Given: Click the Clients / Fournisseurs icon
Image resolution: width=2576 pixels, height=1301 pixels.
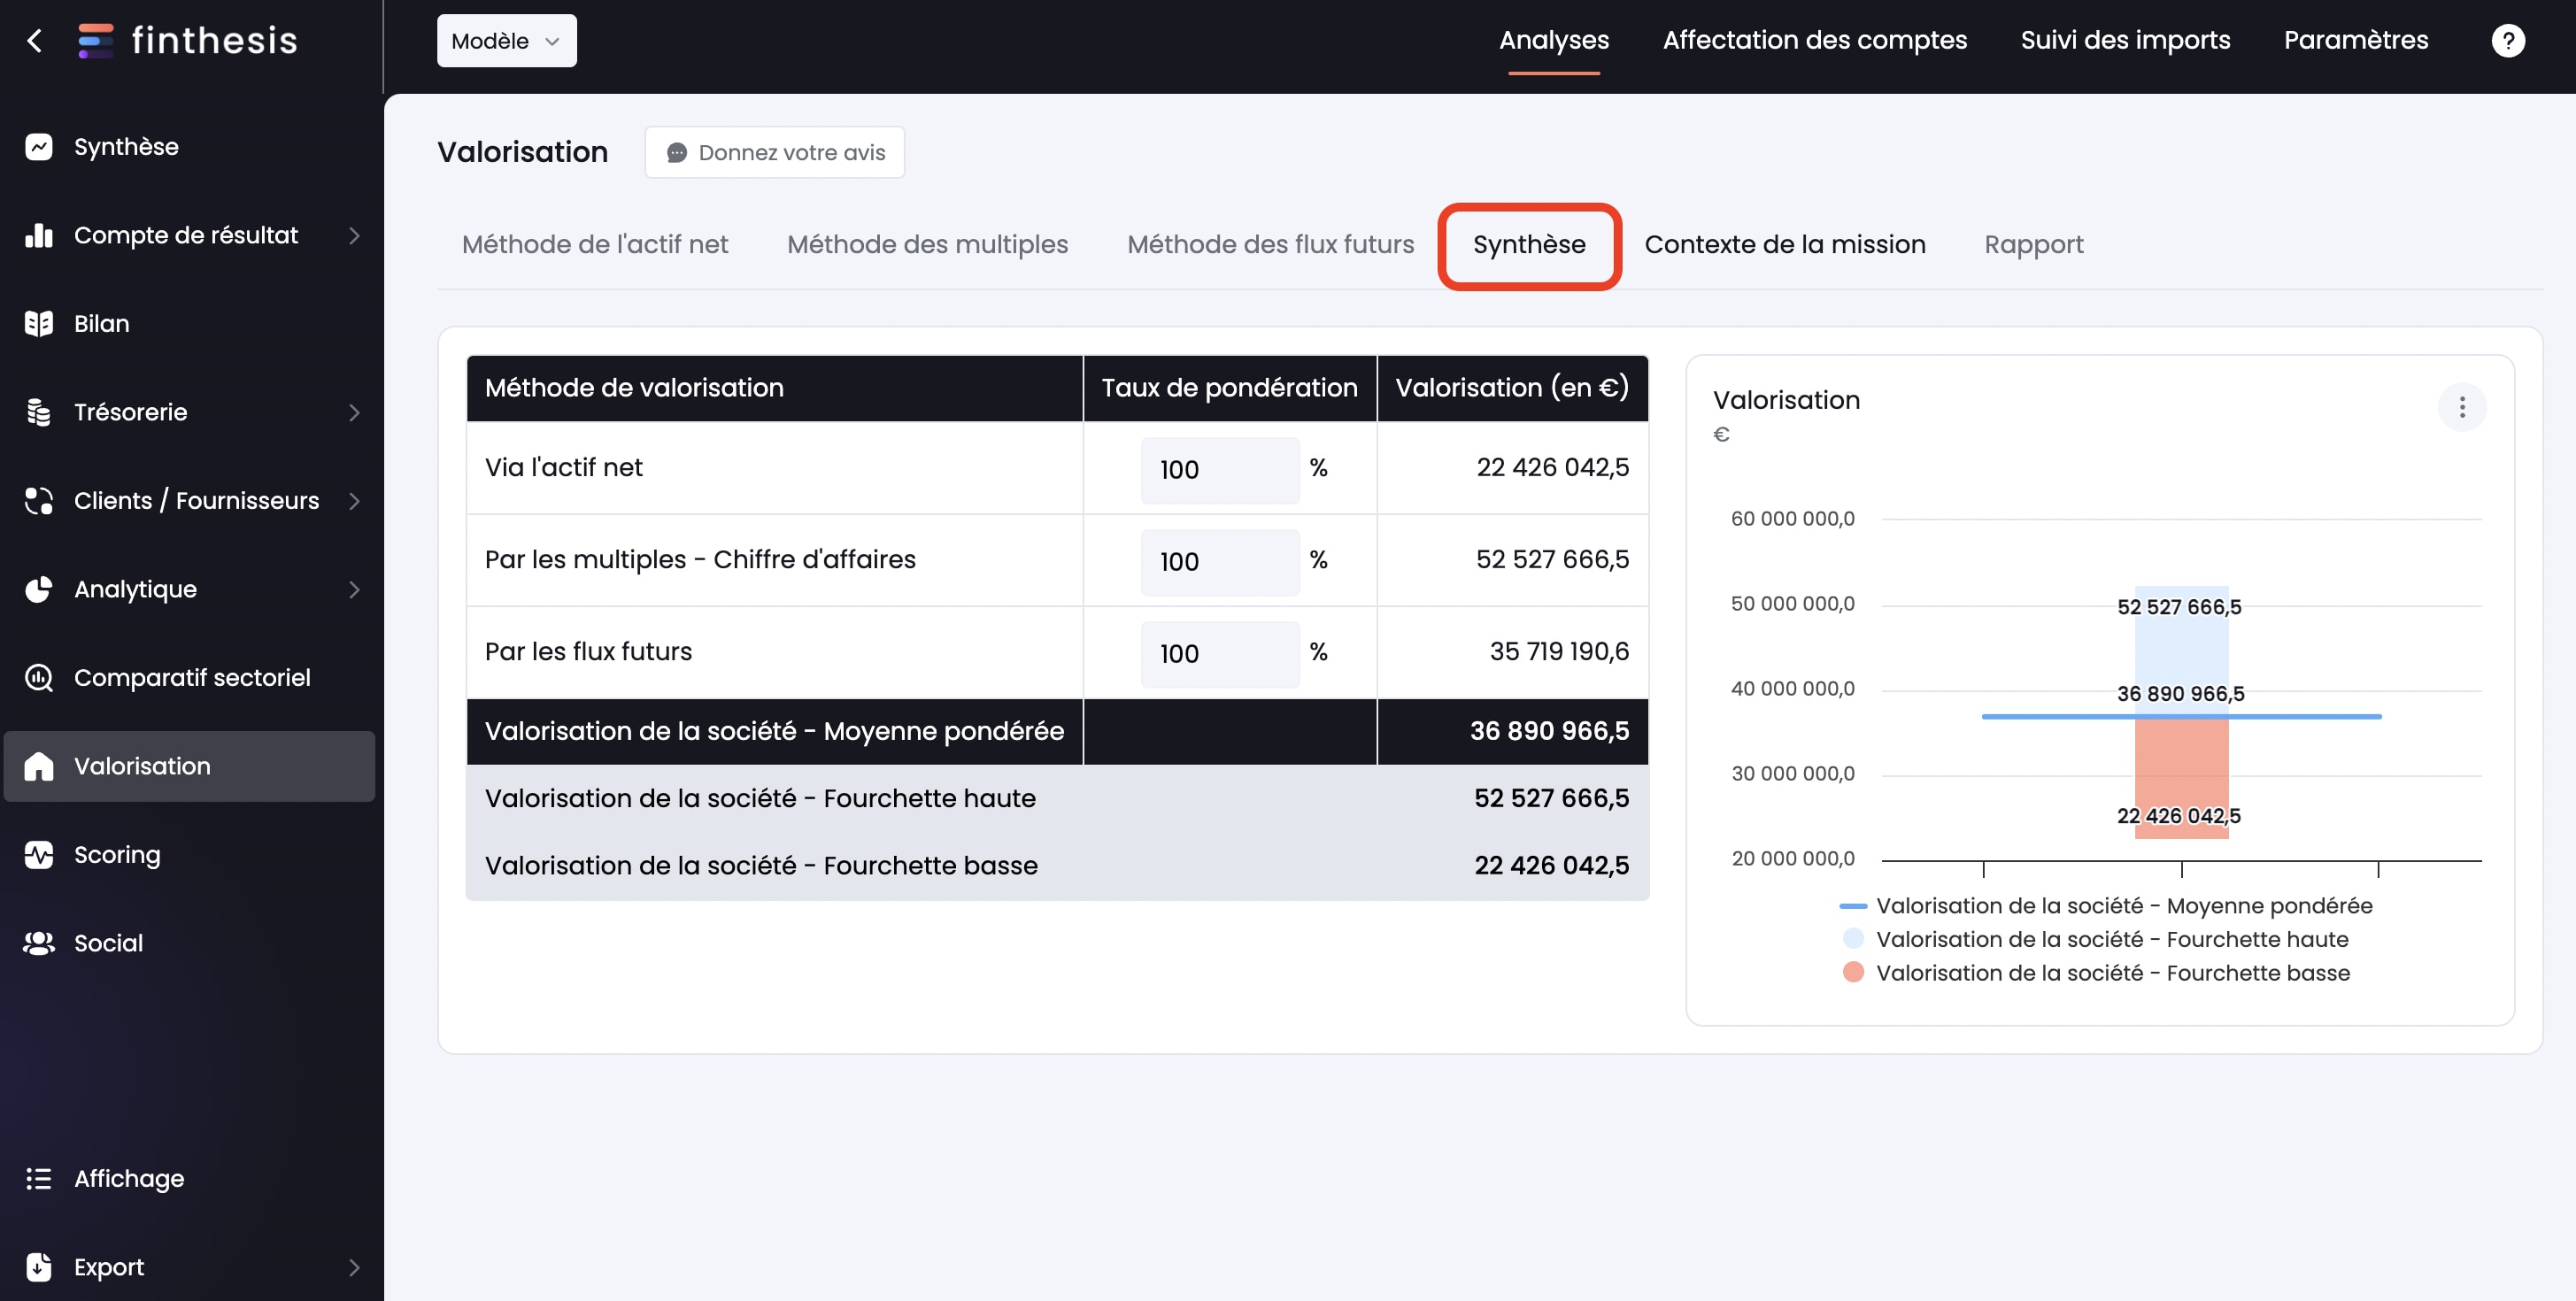Looking at the screenshot, I should click(x=39, y=501).
